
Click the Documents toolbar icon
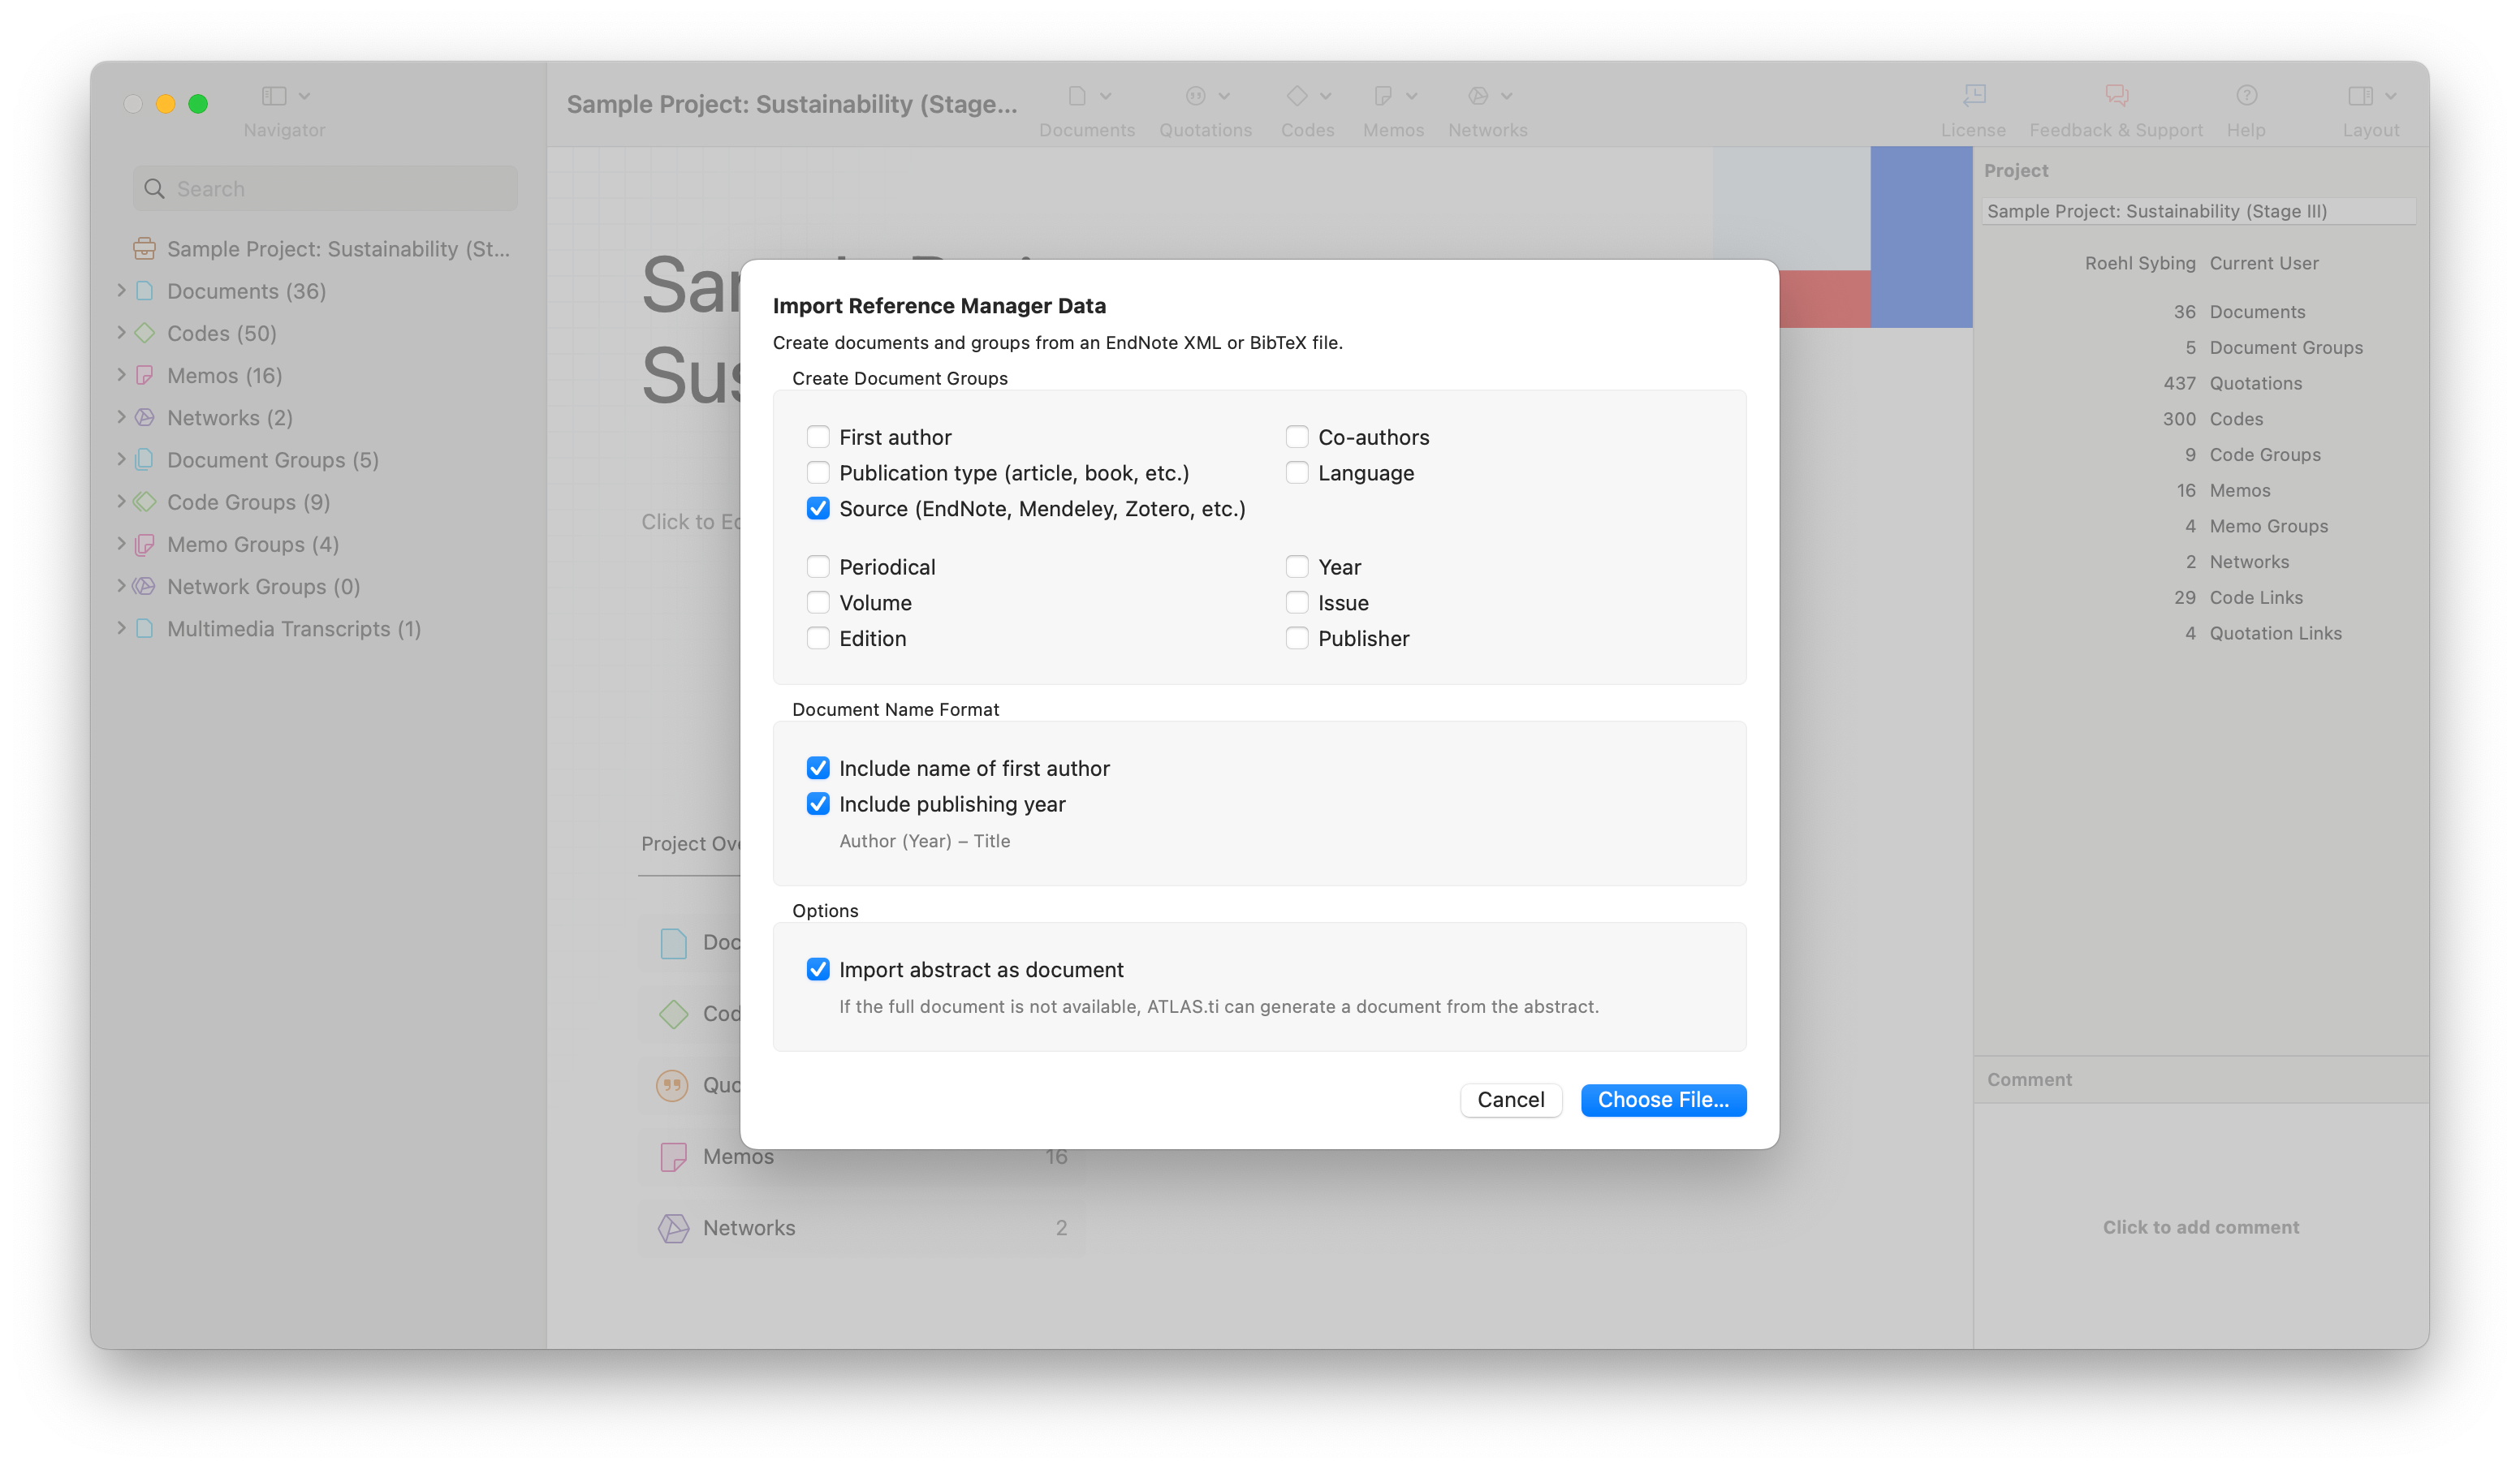tap(1077, 96)
